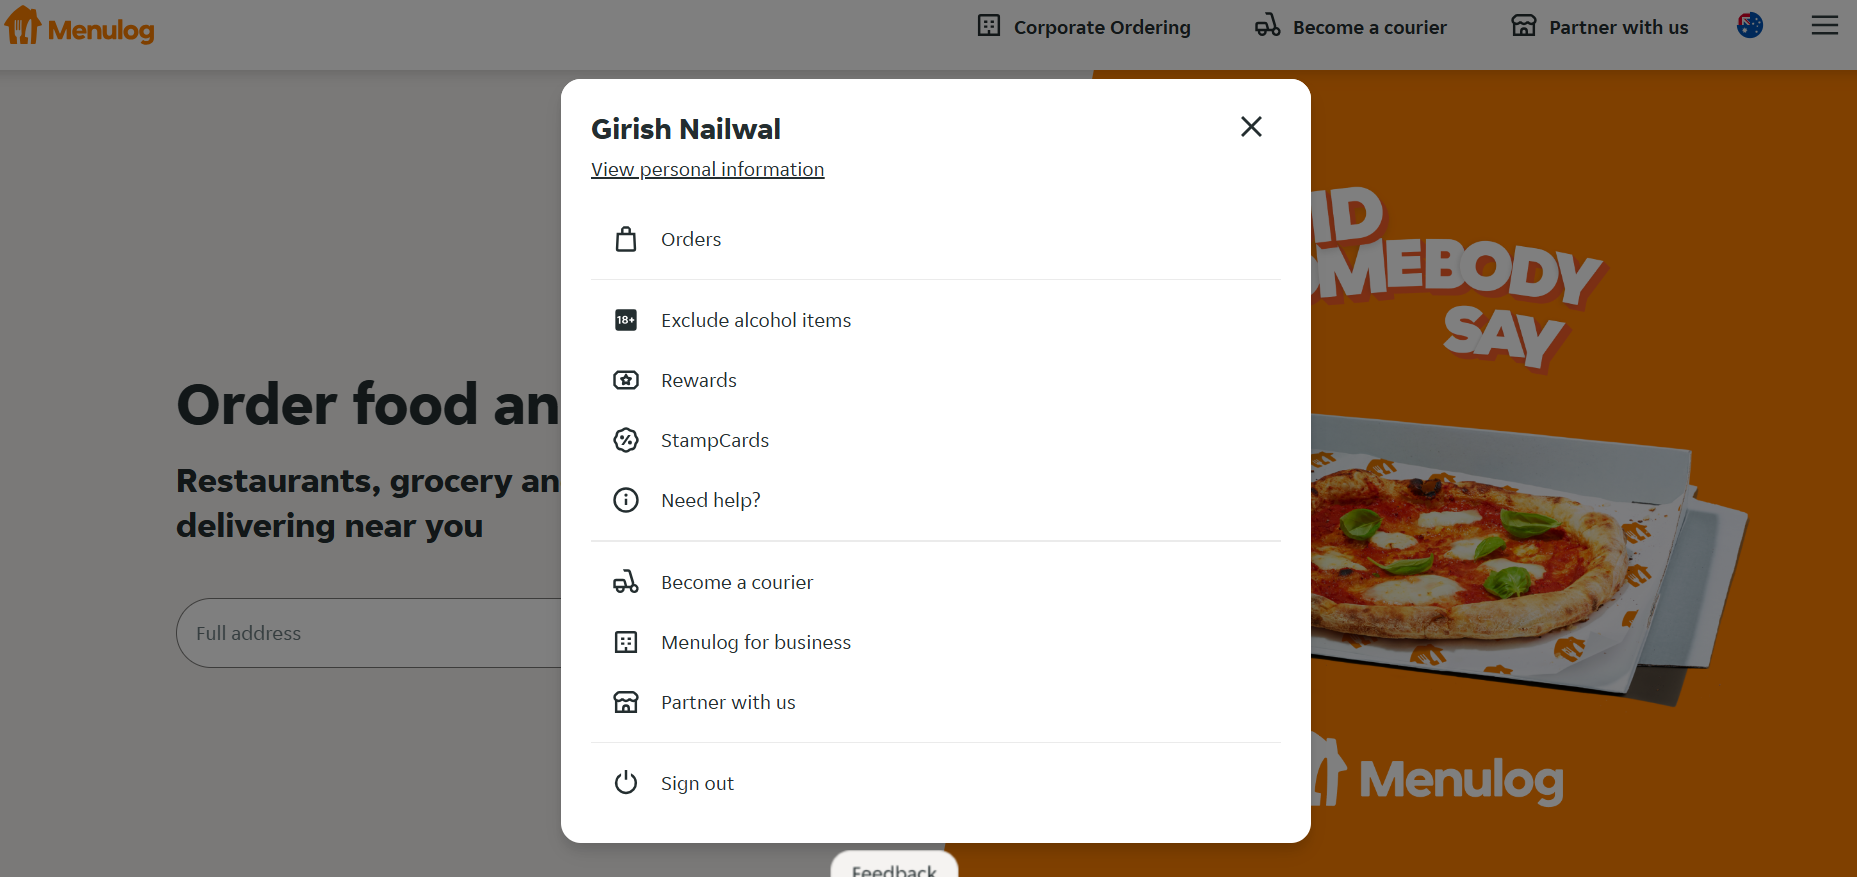Click the Menulog for business building icon
Screen dimensions: 1857x877
(626, 642)
